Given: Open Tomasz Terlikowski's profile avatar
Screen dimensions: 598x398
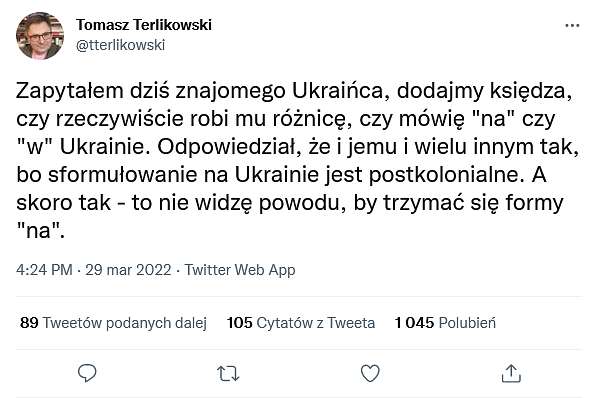Looking at the screenshot, I should [x=40, y=35].
